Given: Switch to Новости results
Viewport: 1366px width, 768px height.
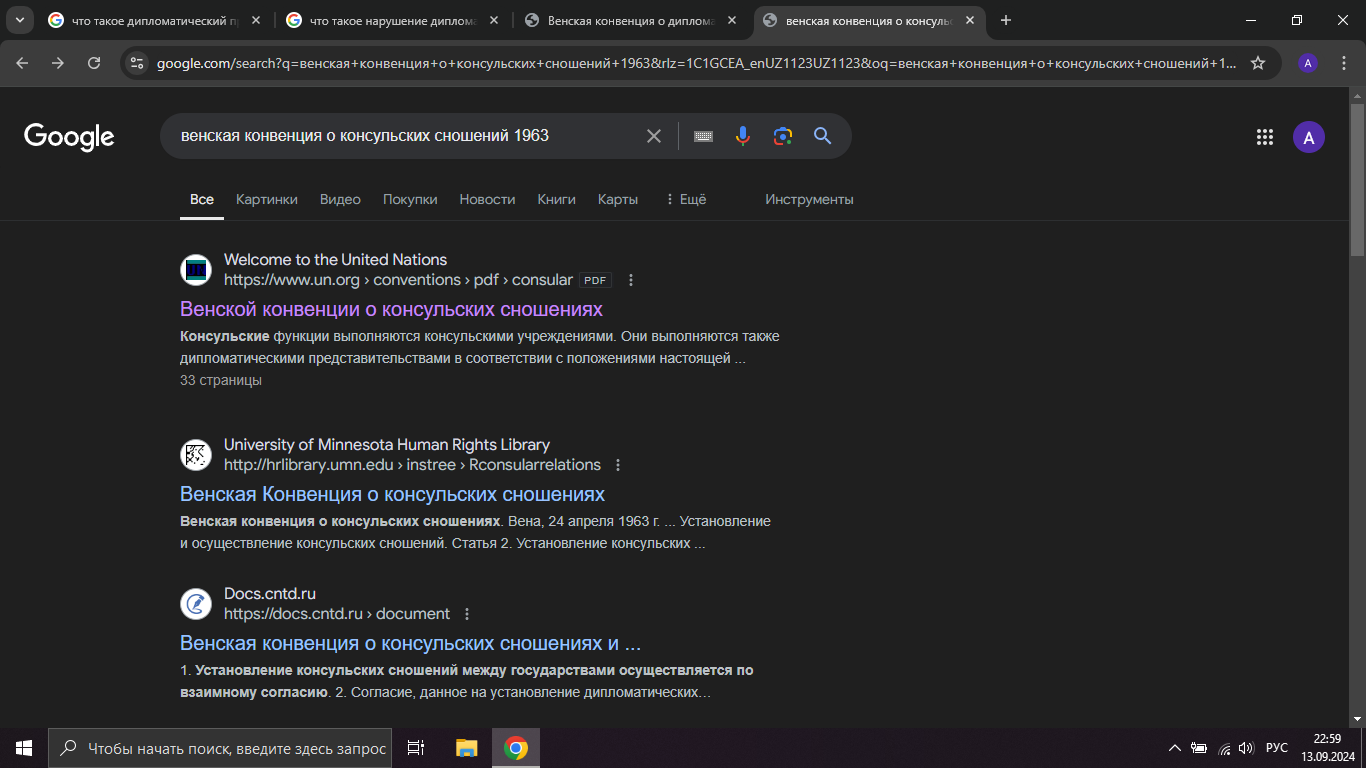Looking at the screenshot, I should [487, 199].
